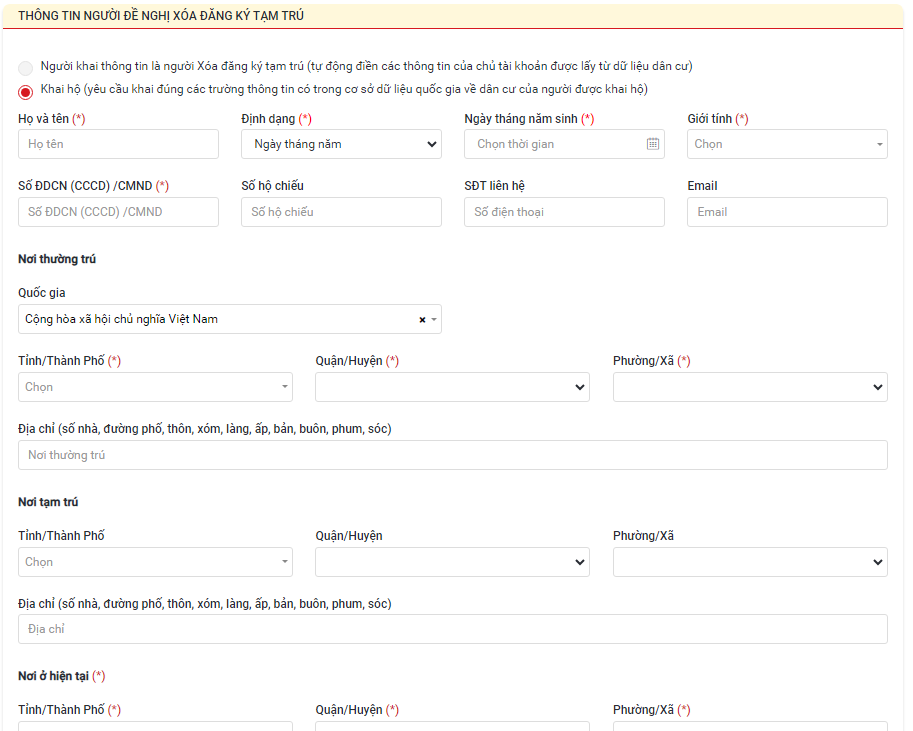Image resolution: width=913 pixels, height=731 pixels.
Task: Click the Email input field
Action: coord(787,212)
